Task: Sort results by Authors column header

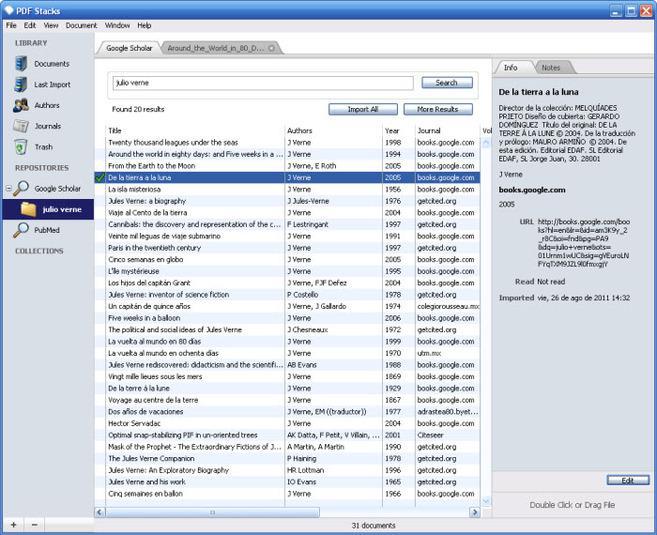Action: (334, 131)
